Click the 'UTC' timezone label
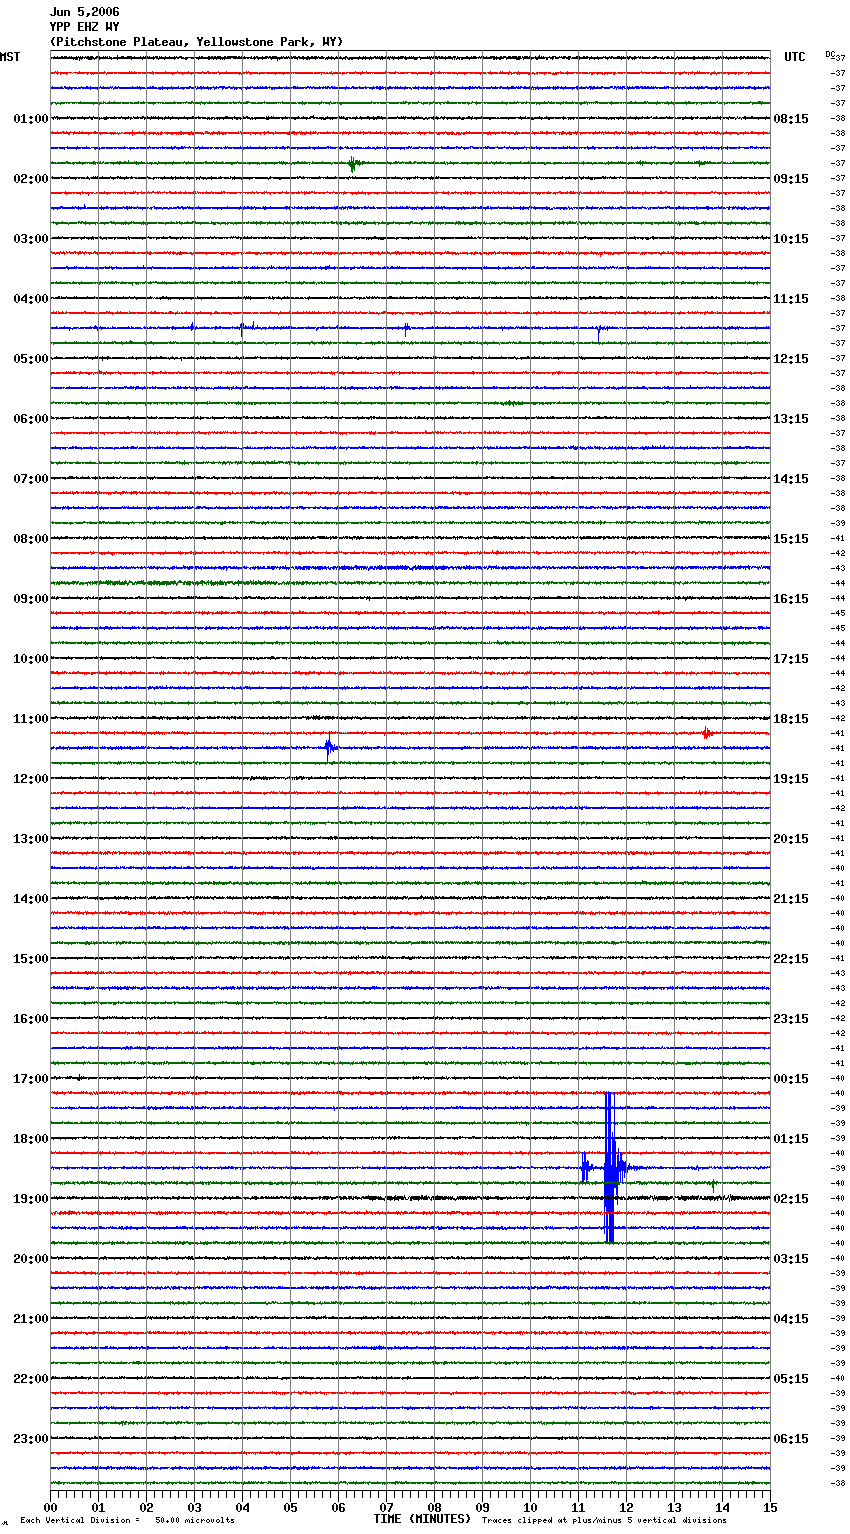Image resolution: width=850 pixels, height=1534 pixels. [x=795, y=57]
